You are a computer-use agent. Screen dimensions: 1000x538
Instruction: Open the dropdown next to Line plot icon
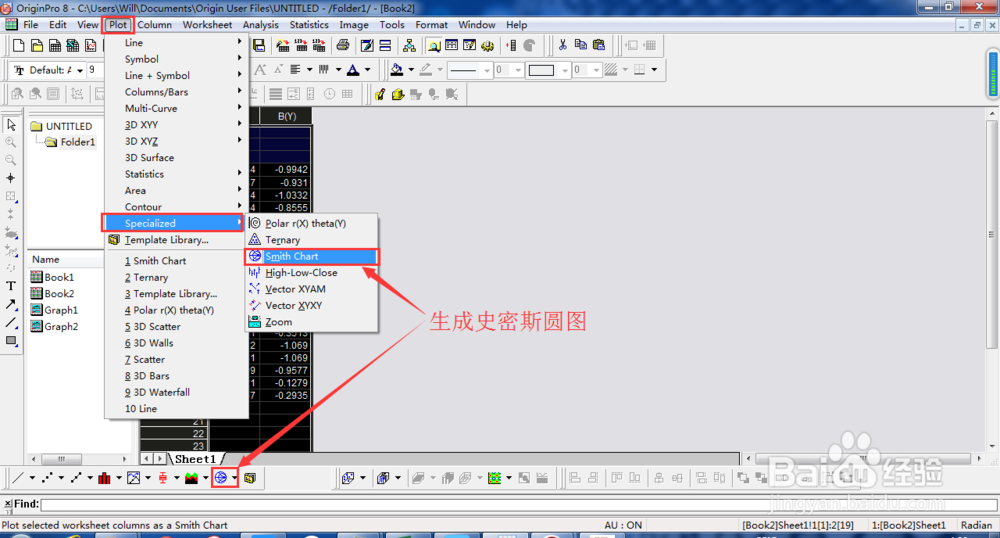tap(32, 477)
